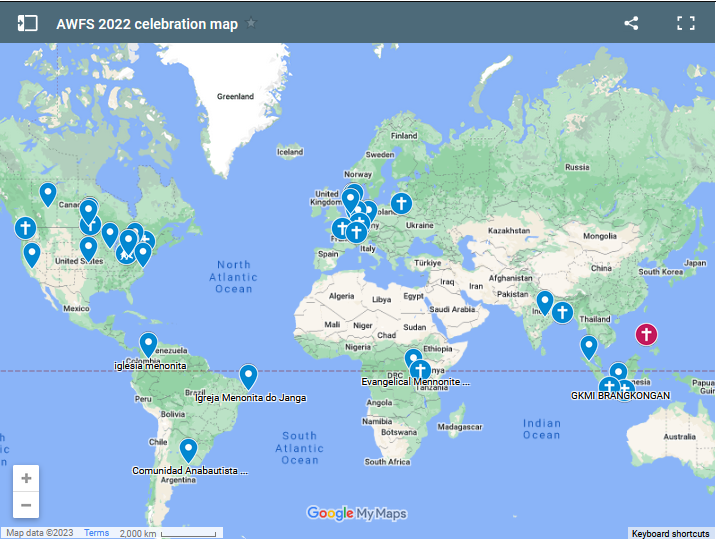Zoom in with the plus button

pyautogui.click(x=26, y=478)
